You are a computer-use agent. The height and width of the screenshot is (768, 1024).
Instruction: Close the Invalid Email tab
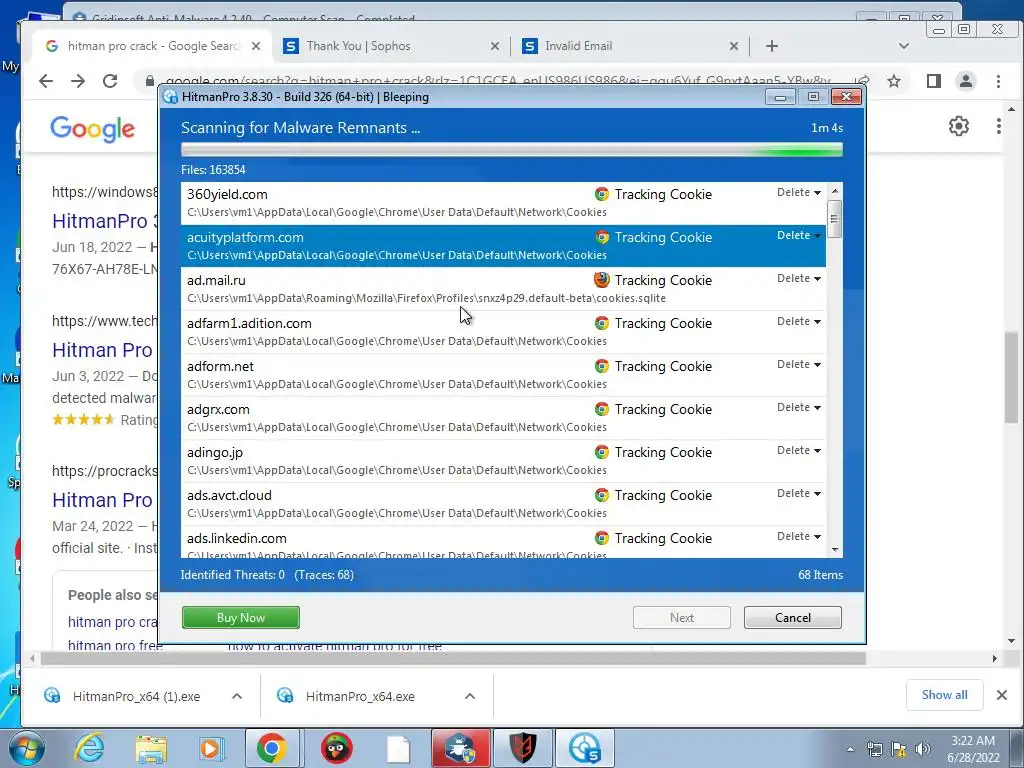(734, 46)
